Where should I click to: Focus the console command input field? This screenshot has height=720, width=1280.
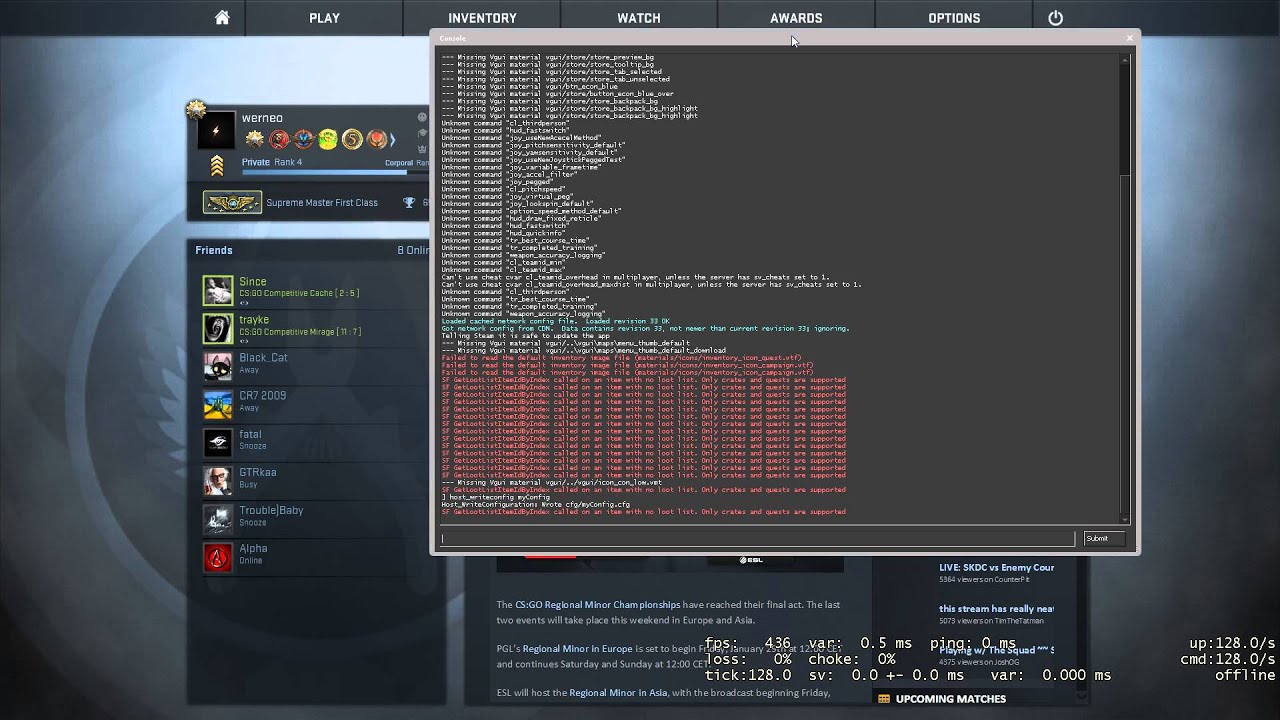(x=757, y=538)
